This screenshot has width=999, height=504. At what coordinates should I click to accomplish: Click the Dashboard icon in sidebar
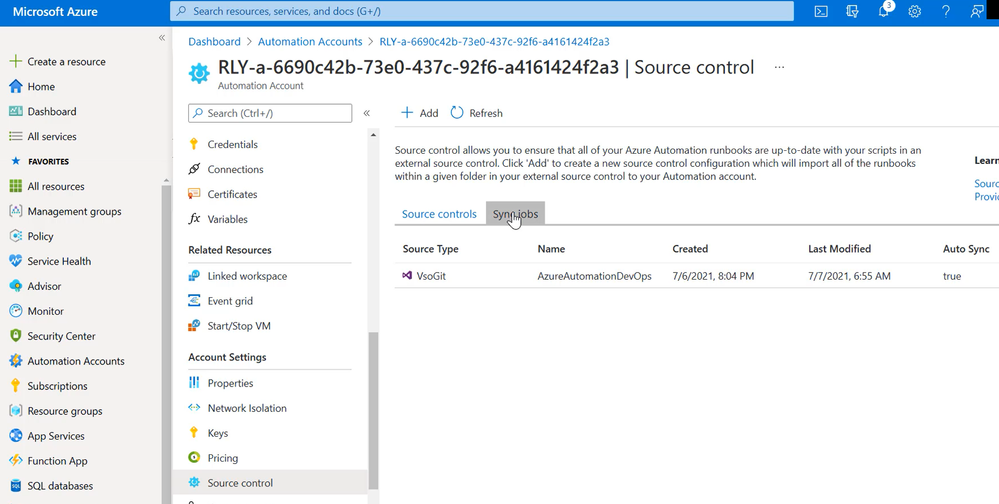15,111
